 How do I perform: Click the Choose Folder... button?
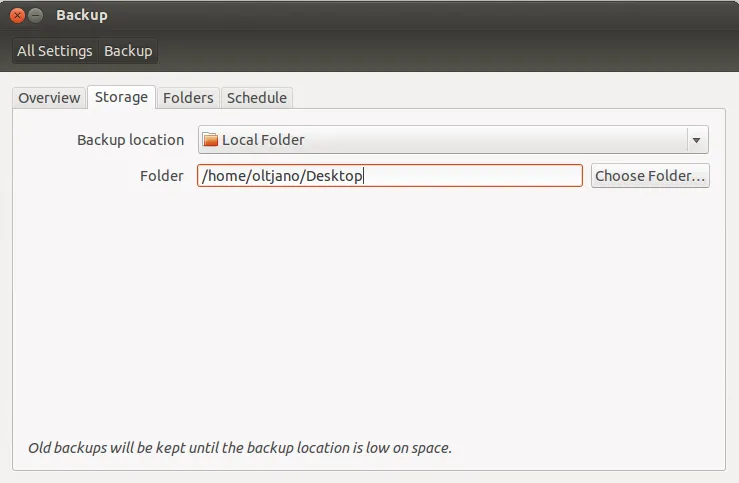coord(650,176)
